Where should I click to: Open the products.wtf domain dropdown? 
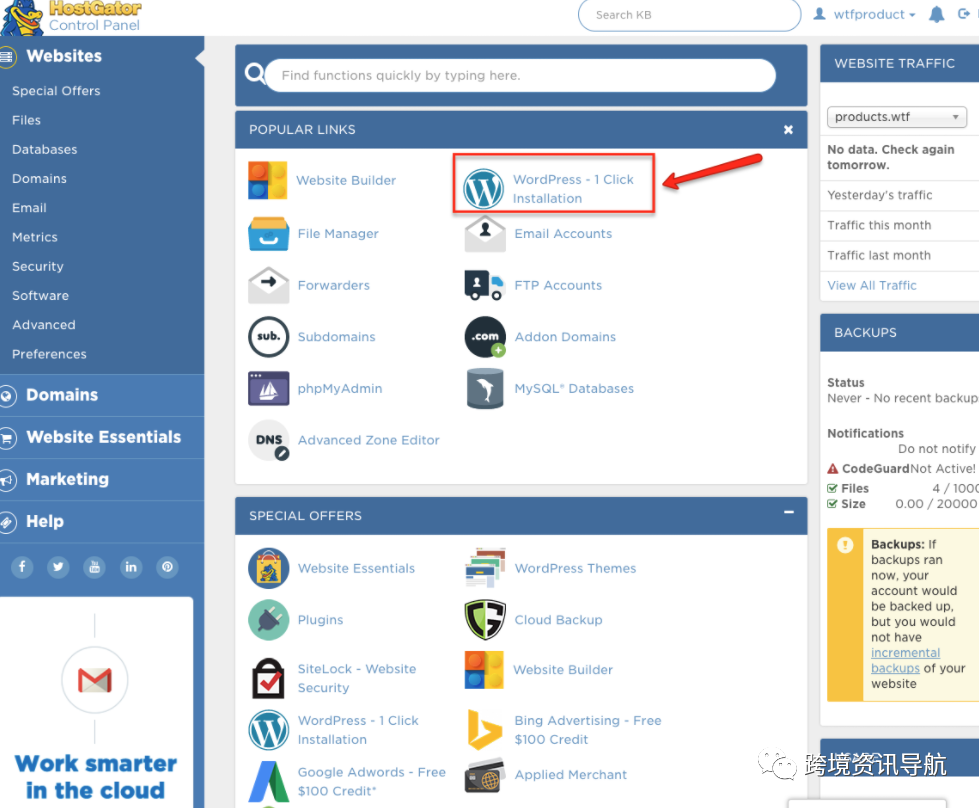click(x=897, y=117)
